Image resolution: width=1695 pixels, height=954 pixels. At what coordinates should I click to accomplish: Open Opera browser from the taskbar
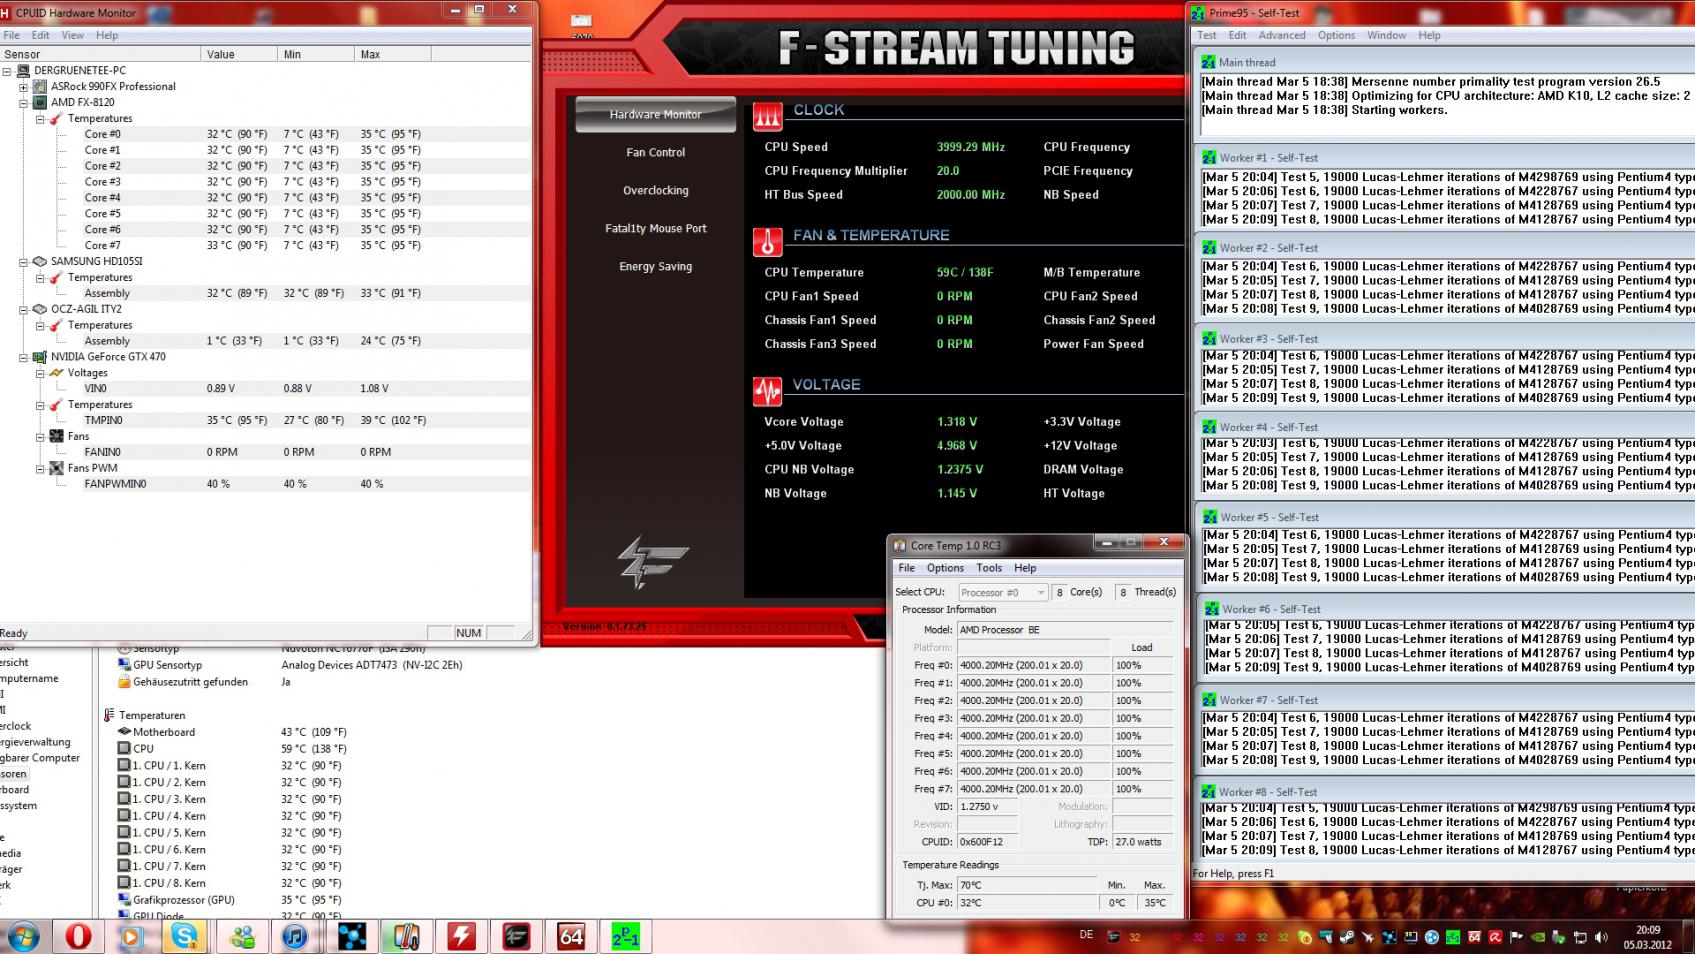[78, 936]
